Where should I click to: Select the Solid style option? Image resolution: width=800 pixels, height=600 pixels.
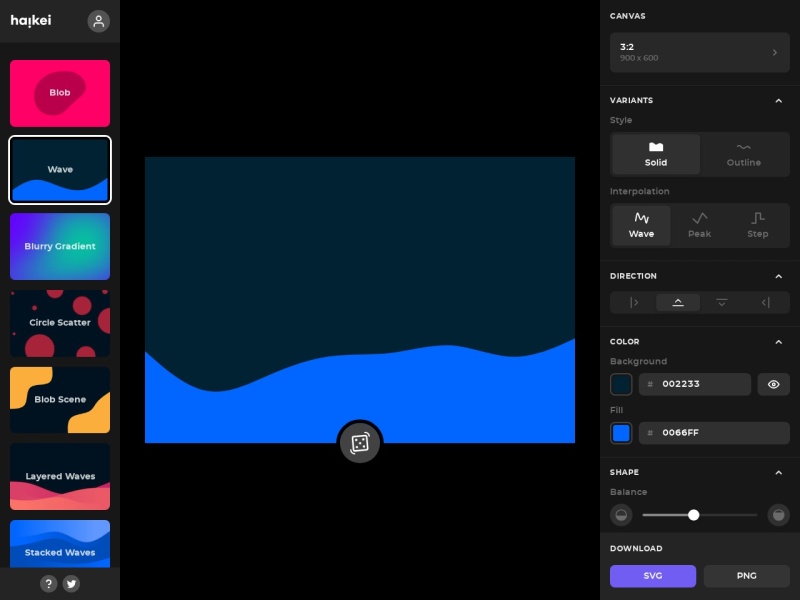pos(656,154)
